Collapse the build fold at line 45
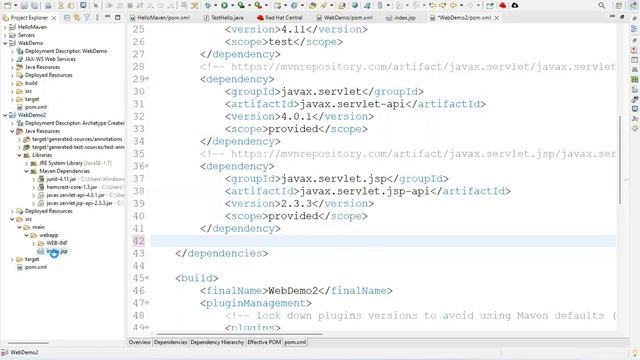The width and height of the screenshot is (640, 360). coord(147,278)
